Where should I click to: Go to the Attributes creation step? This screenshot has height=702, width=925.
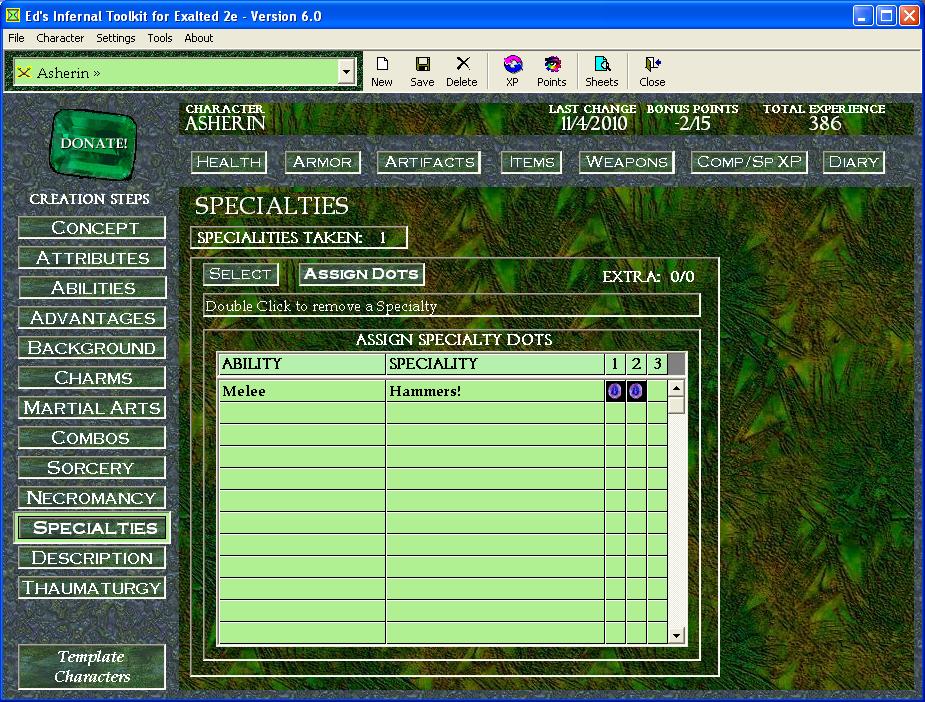click(92, 258)
